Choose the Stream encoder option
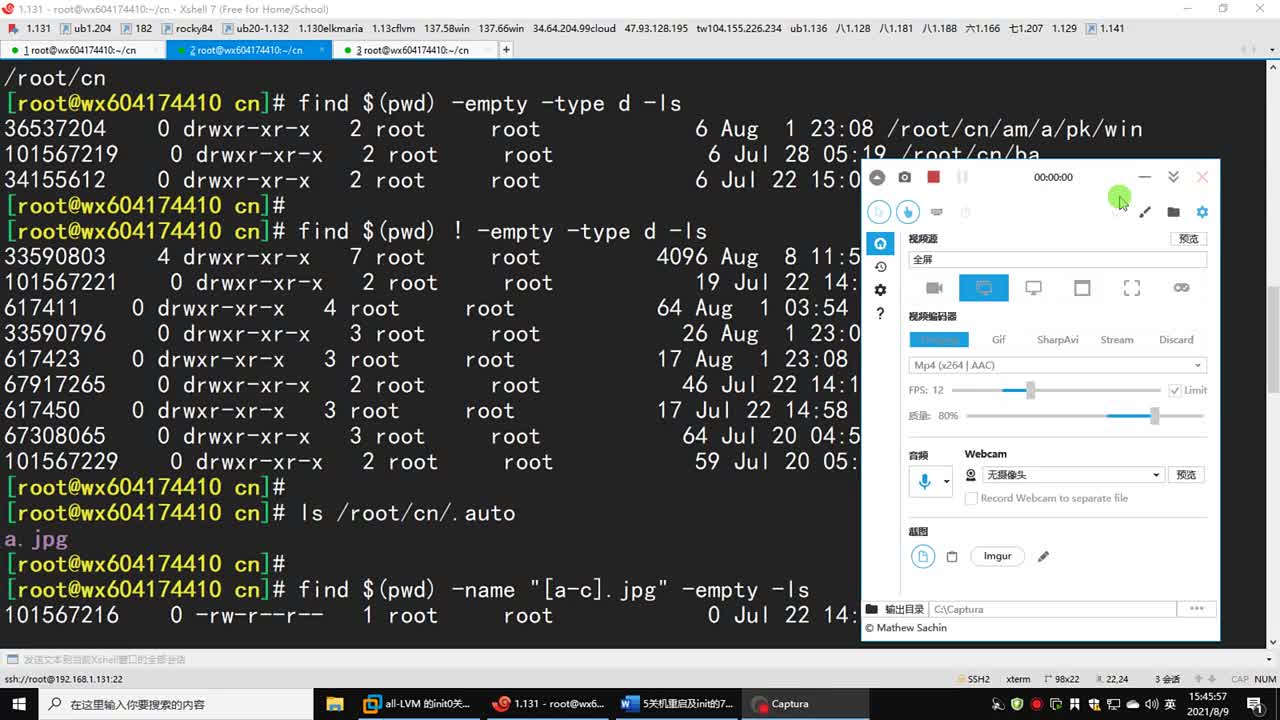Image resolution: width=1280 pixels, height=720 pixels. (x=1117, y=340)
